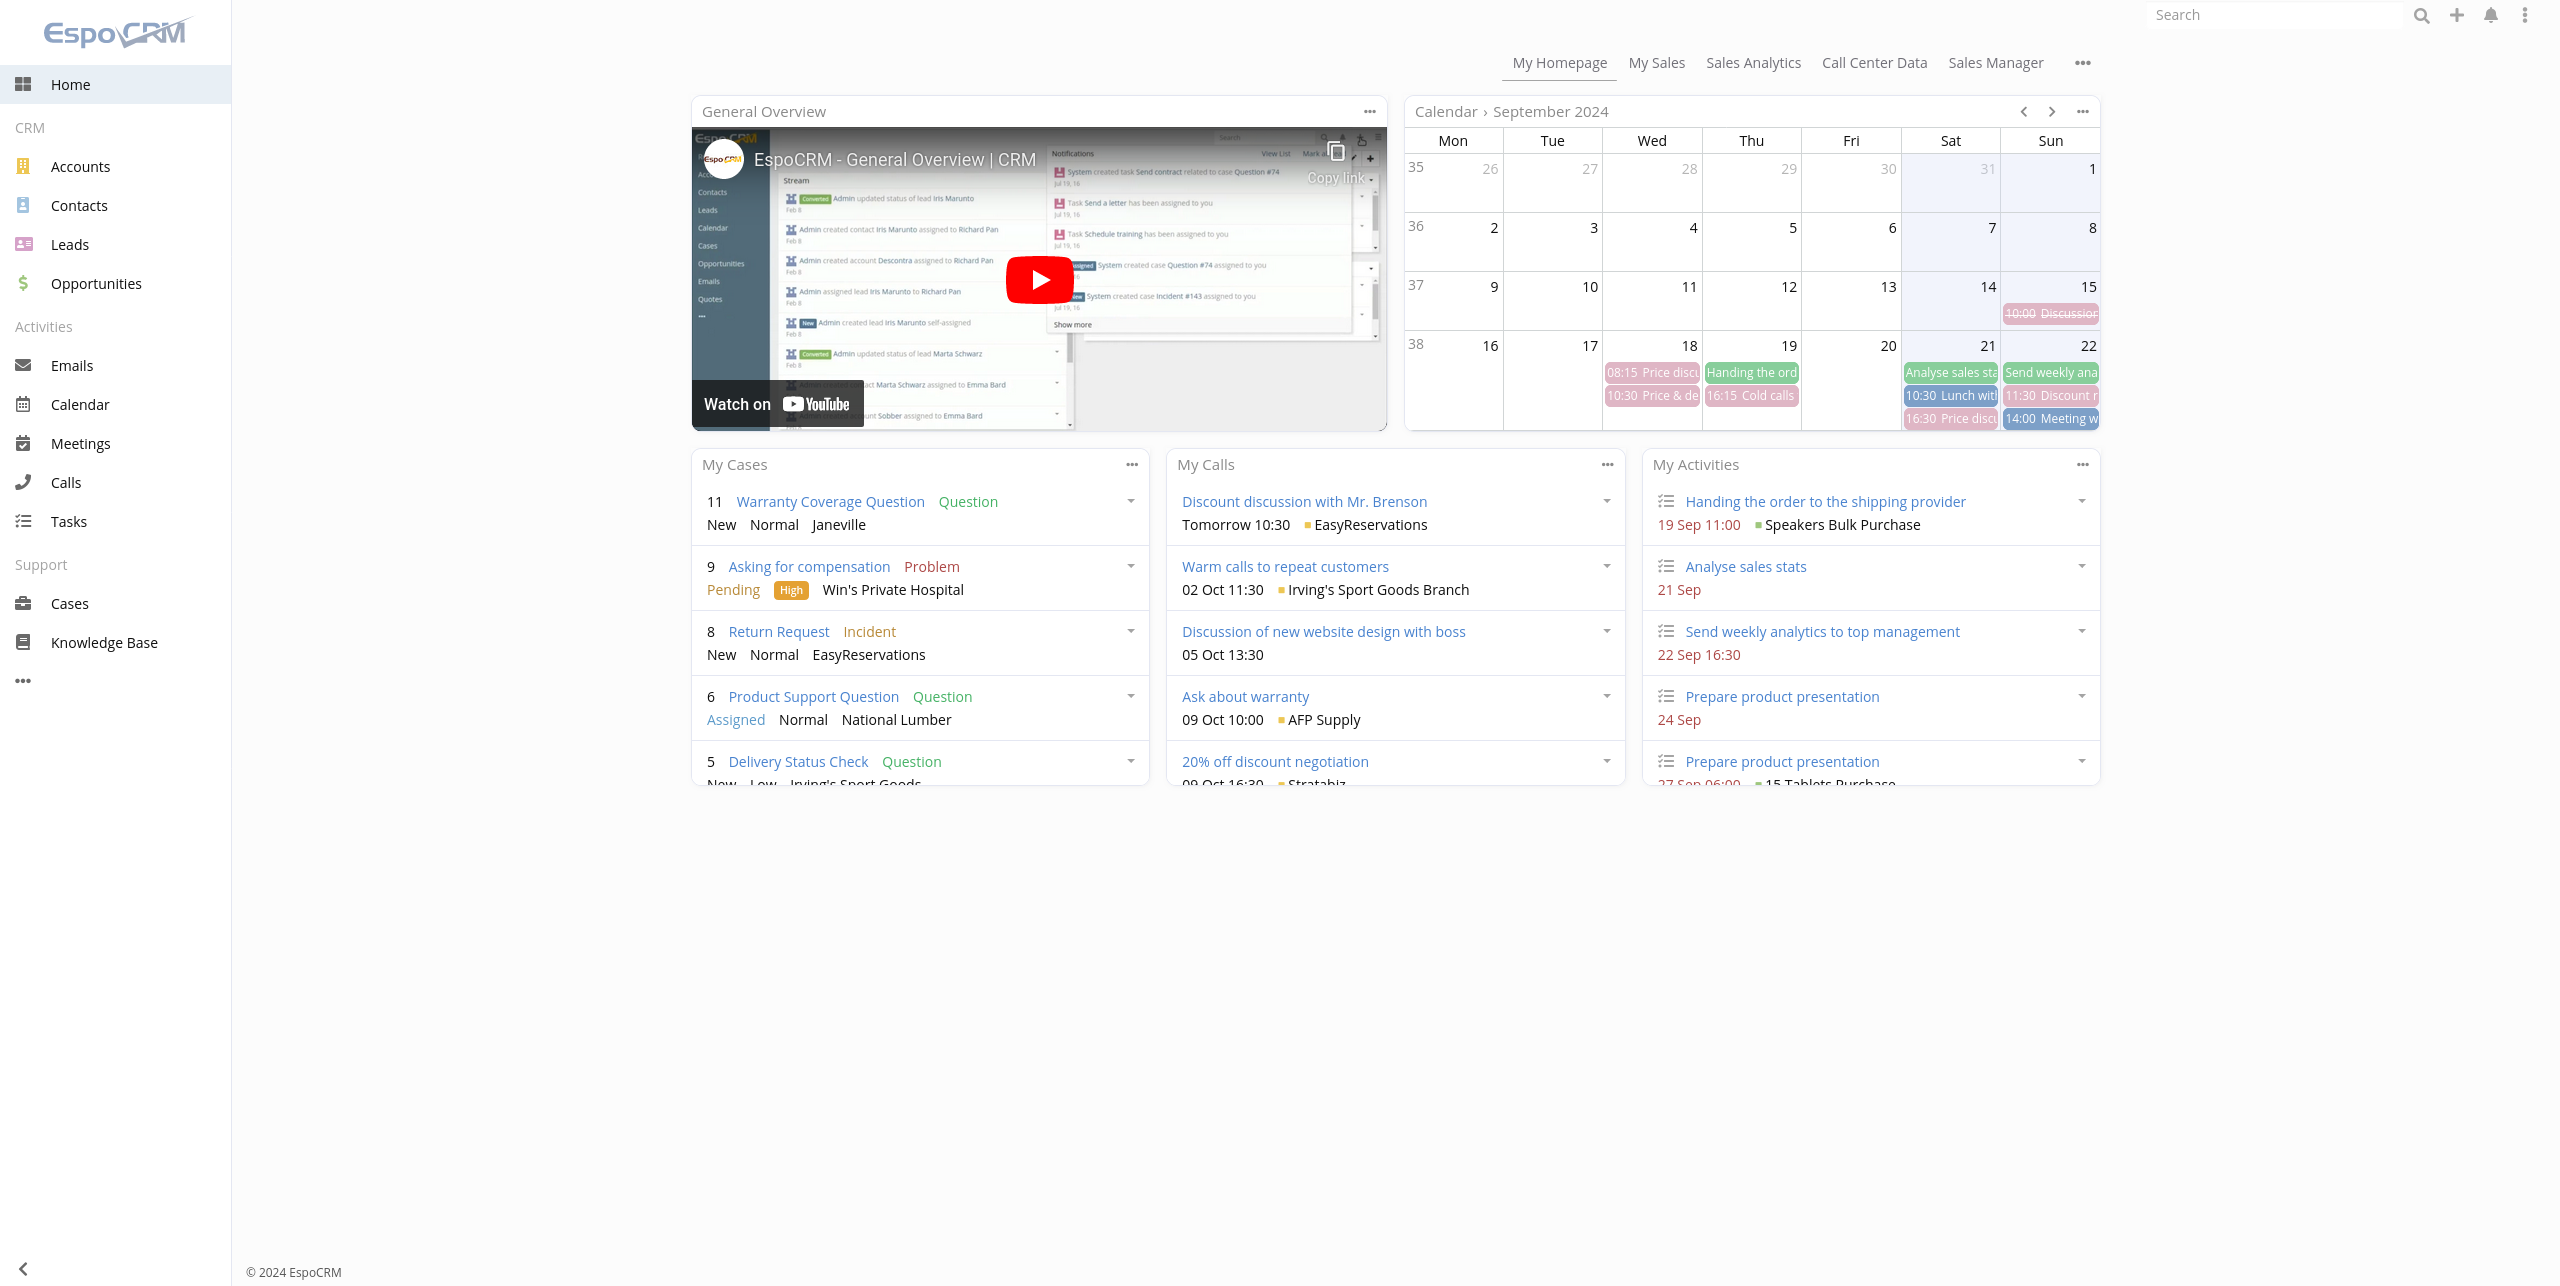
Task: Open notifications via the bell icon
Action: 2490,15
